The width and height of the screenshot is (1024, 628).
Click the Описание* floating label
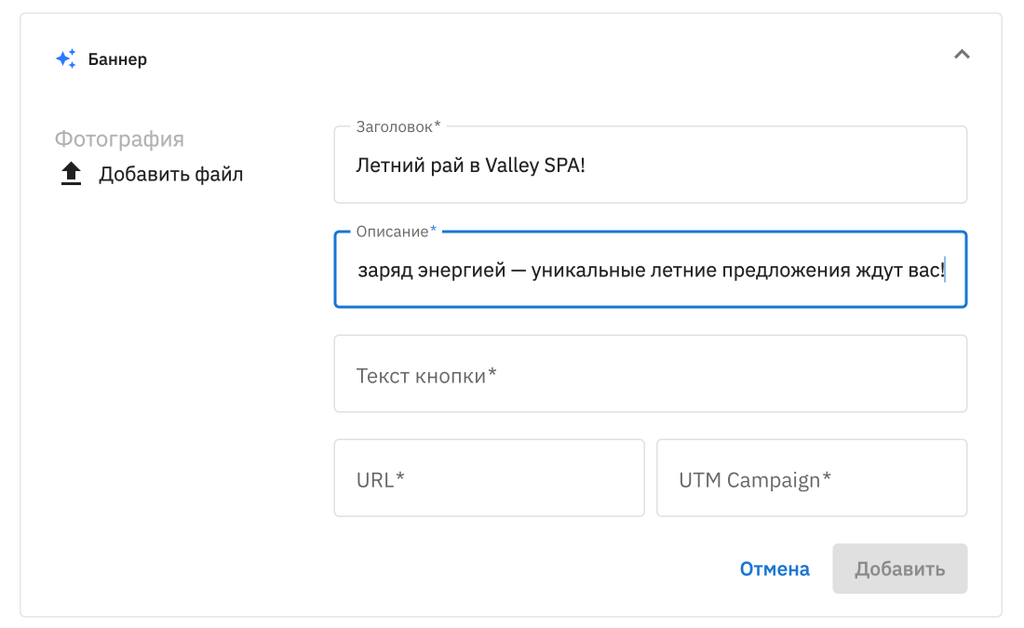coord(396,231)
